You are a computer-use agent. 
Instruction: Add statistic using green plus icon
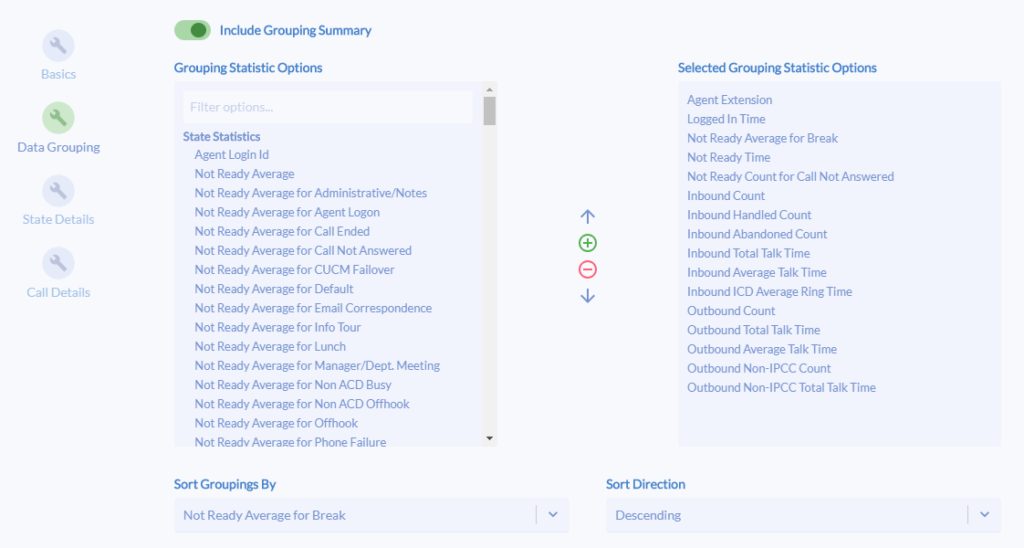588,243
